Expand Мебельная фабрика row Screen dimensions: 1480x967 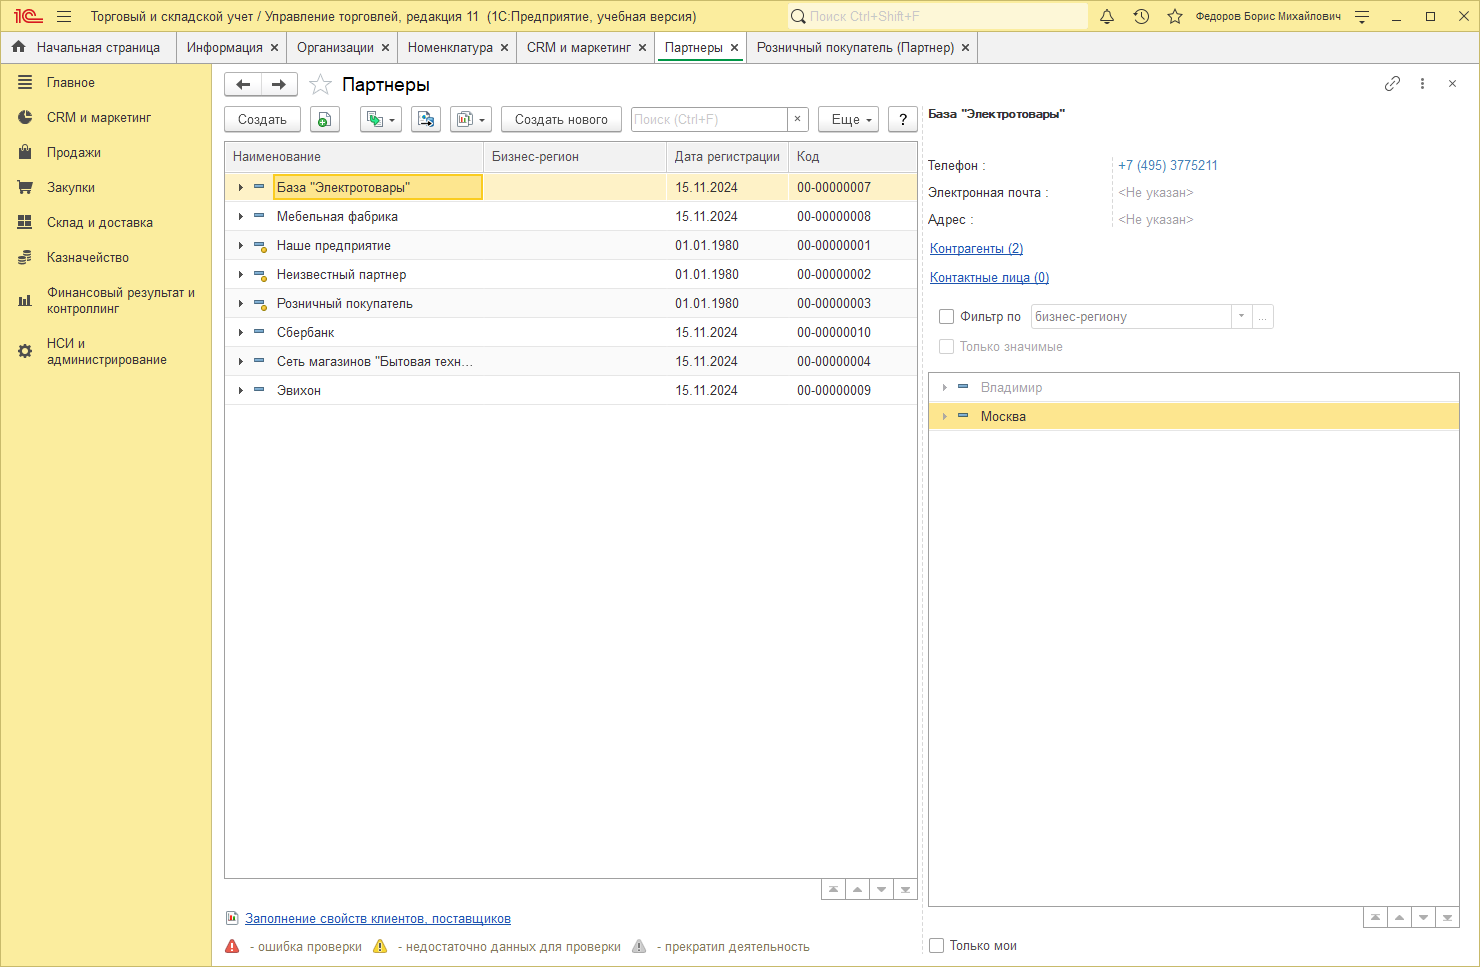241,217
